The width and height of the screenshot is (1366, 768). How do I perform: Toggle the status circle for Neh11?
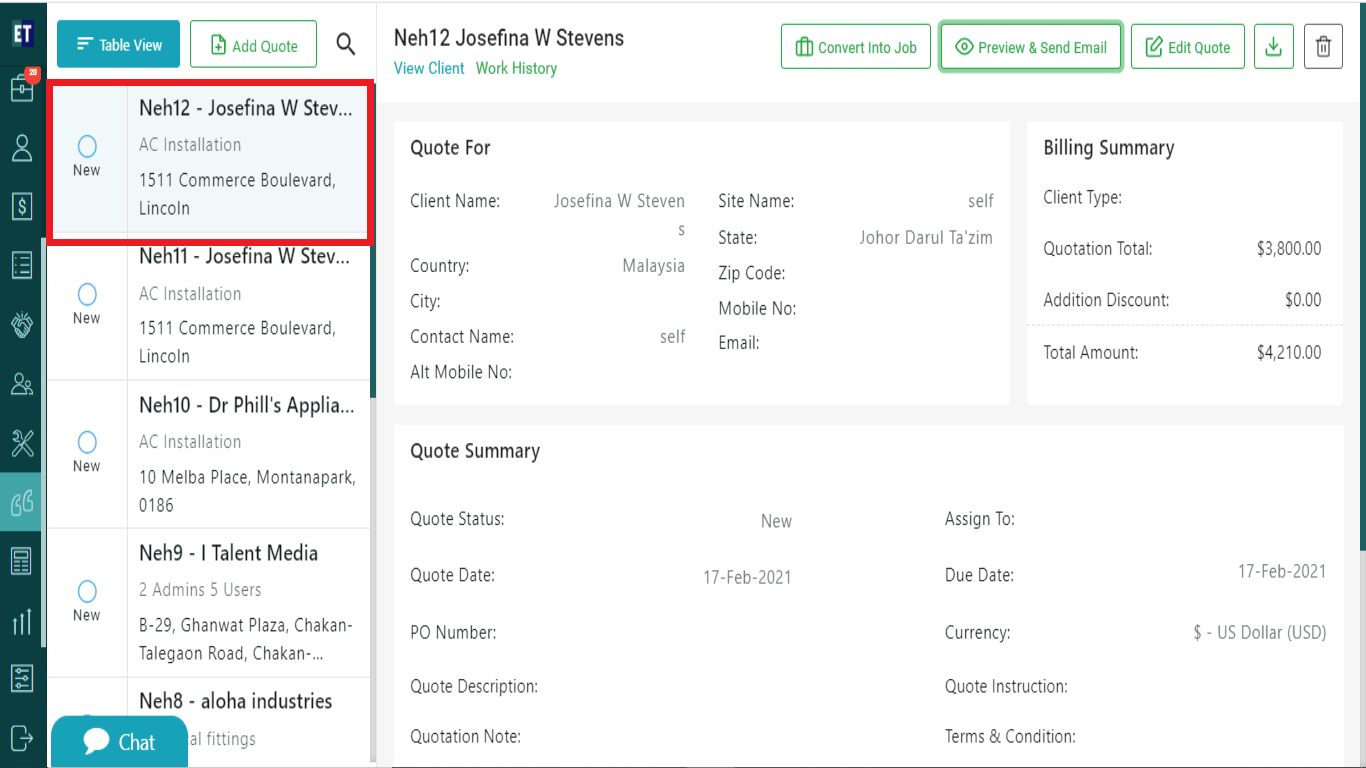87,295
